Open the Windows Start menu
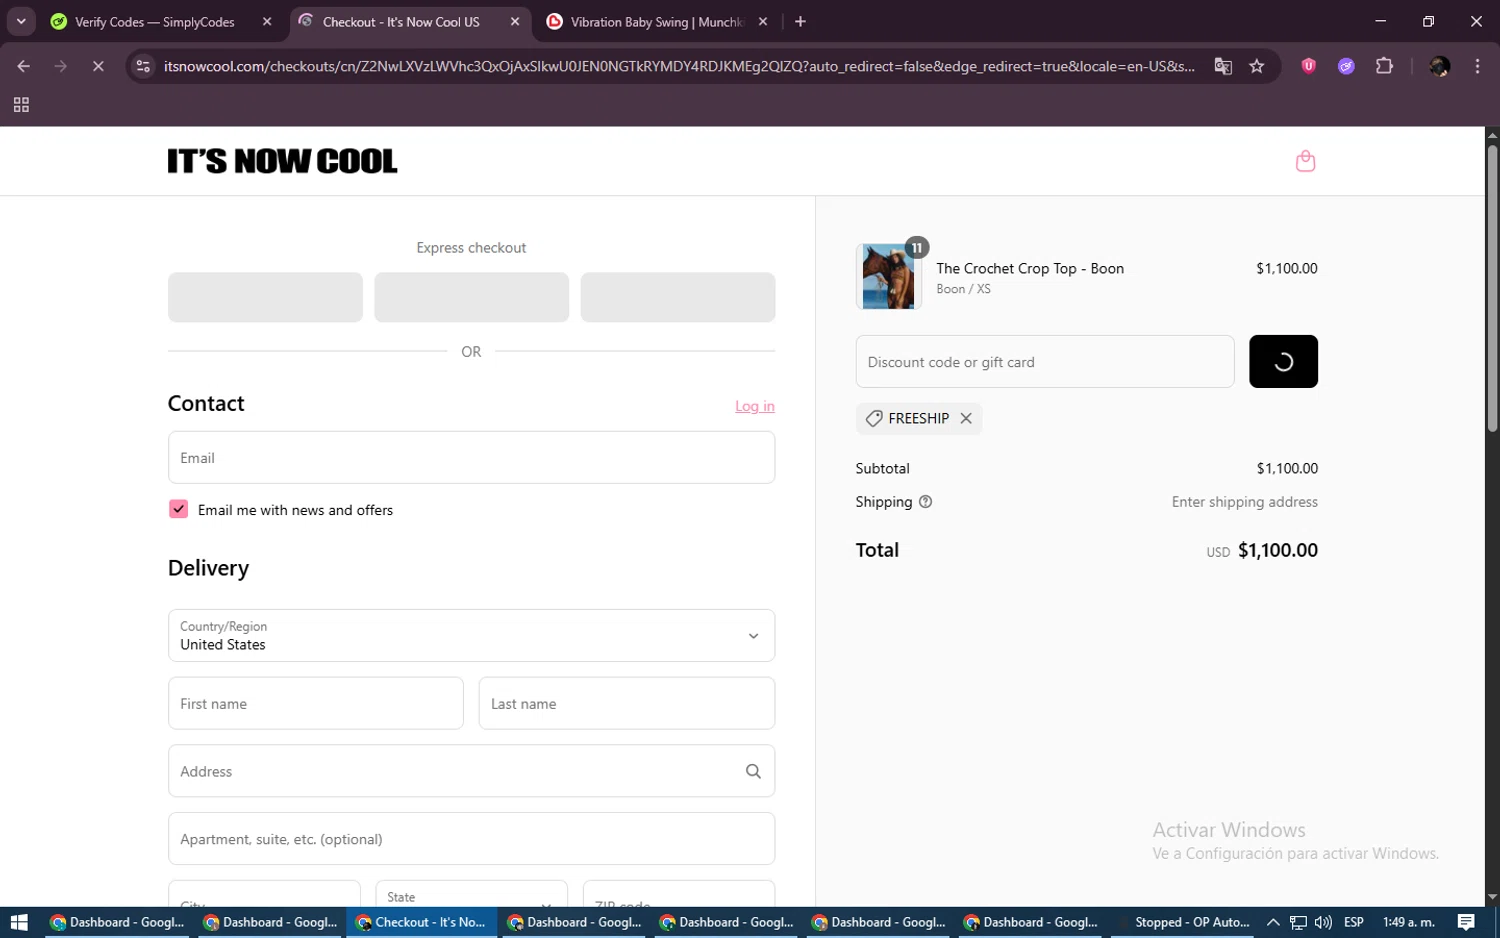The height and width of the screenshot is (938, 1500). (x=19, y=922)
